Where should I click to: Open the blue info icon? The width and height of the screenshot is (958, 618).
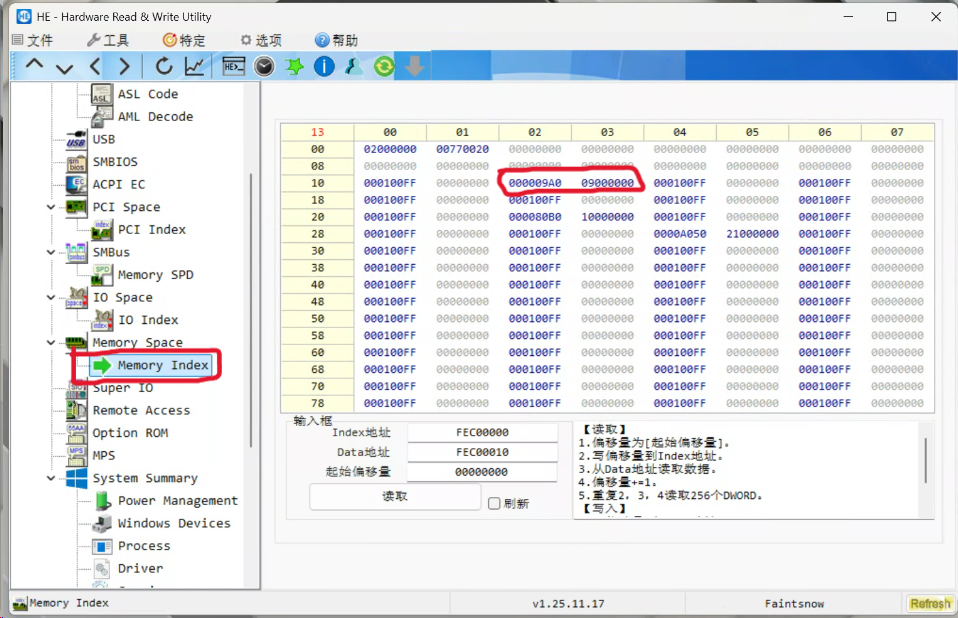pyautogui.click(x=324, y=66)
